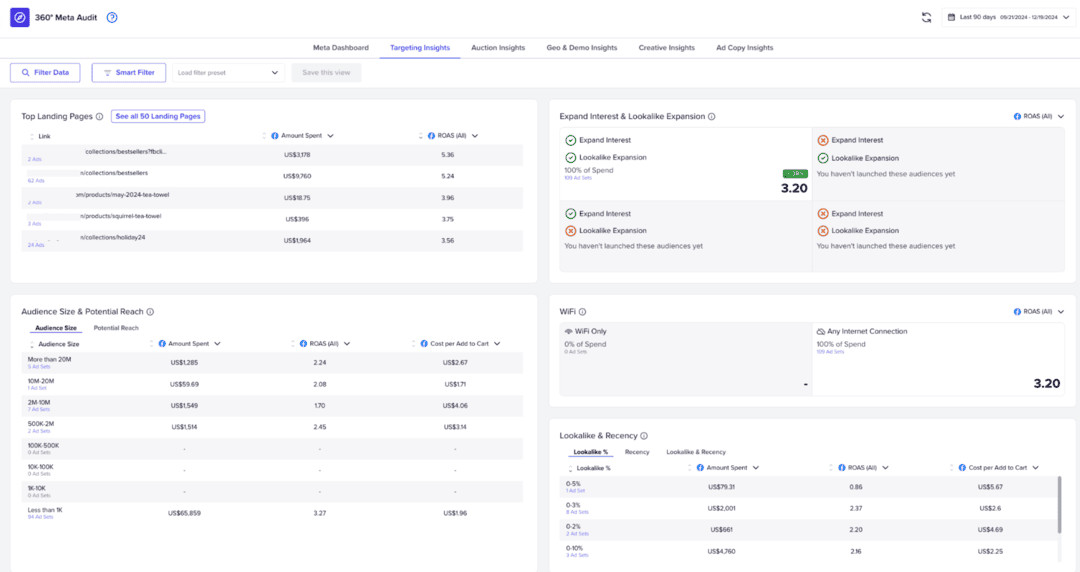Click the 8 Ad Sets link under 0-3%
The image size is (1080, 572).
[577, 512]
